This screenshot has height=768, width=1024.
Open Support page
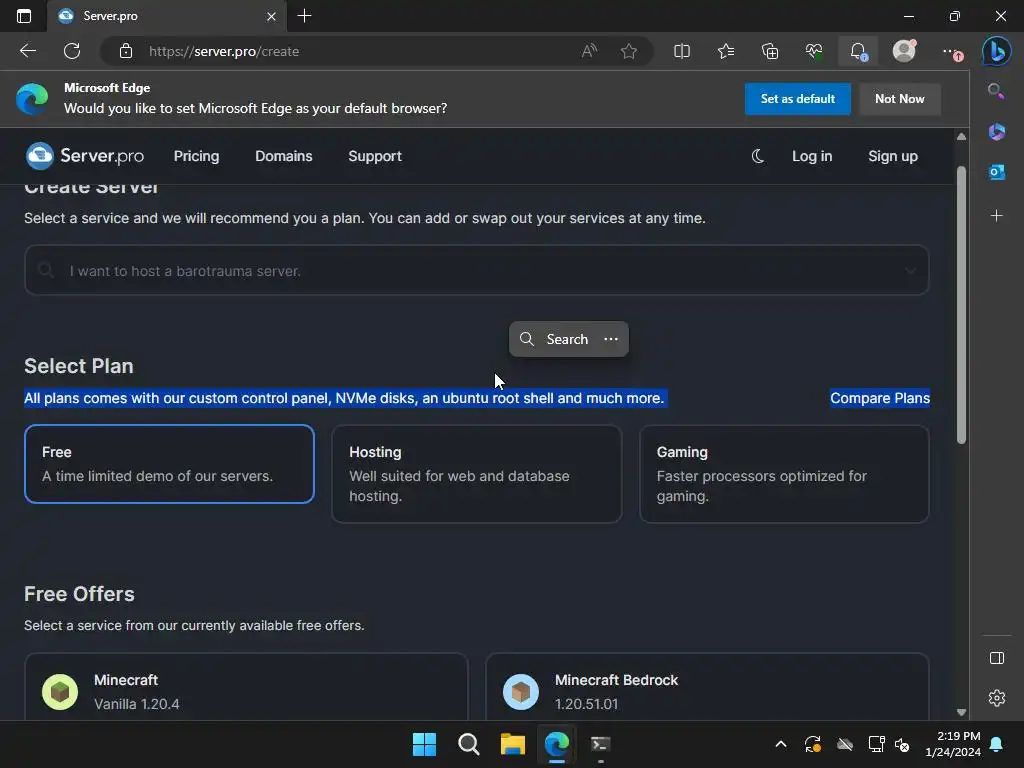click(x=375, y=156)
